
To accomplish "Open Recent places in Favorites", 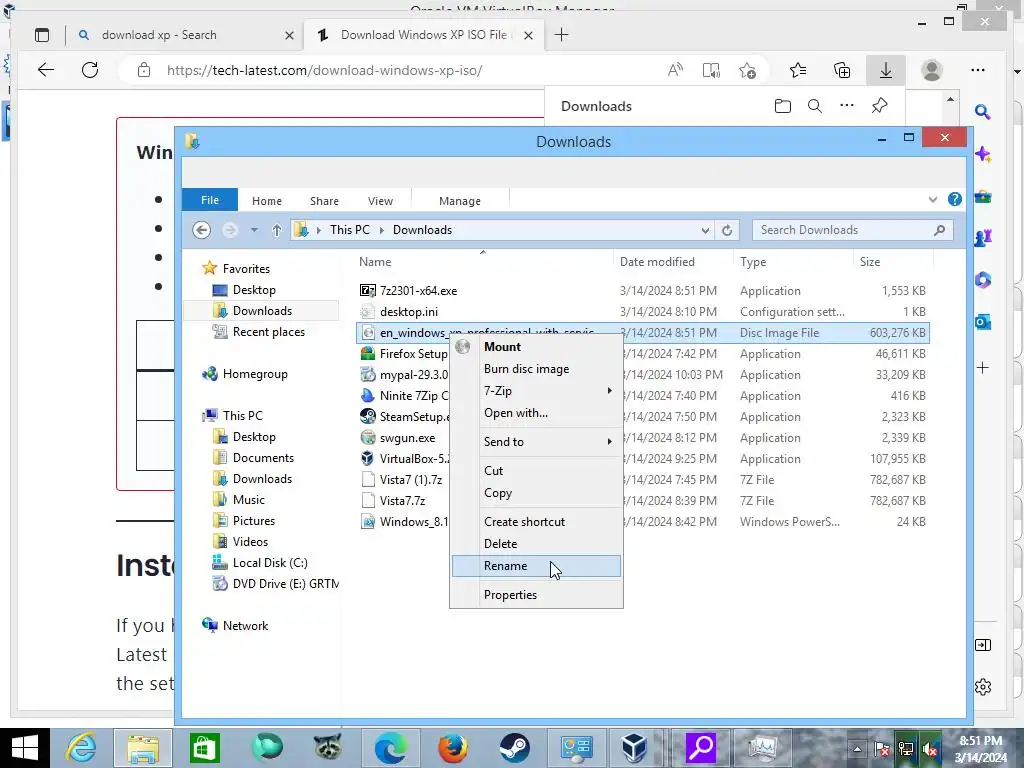I will pos(268,332).
